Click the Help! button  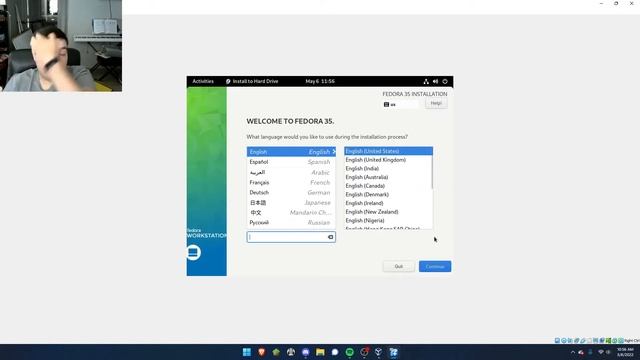436,103
